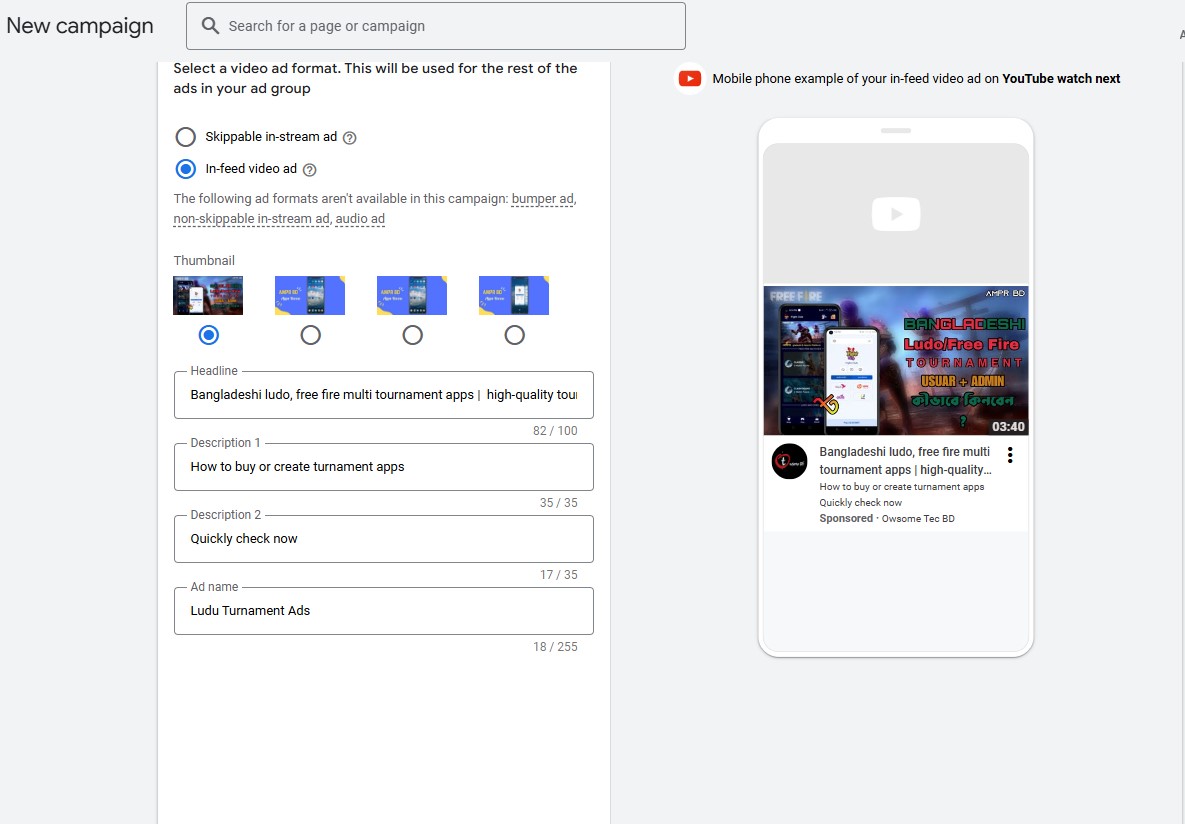Open help icon for Skippable in-stream ad

pyautogui.click(x=349, y=138)
